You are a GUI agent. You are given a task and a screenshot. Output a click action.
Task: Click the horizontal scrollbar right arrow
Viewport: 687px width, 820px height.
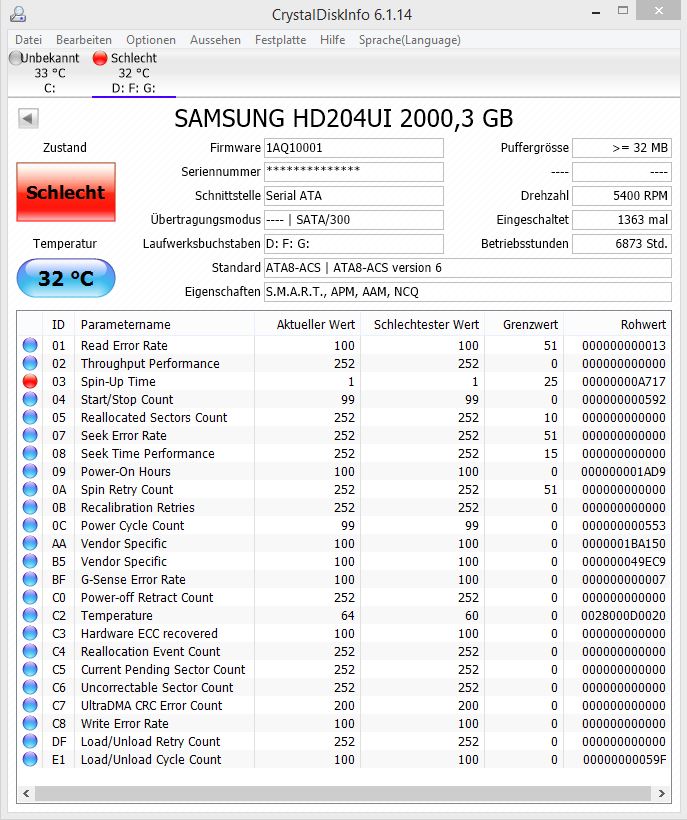click(661, 793)
